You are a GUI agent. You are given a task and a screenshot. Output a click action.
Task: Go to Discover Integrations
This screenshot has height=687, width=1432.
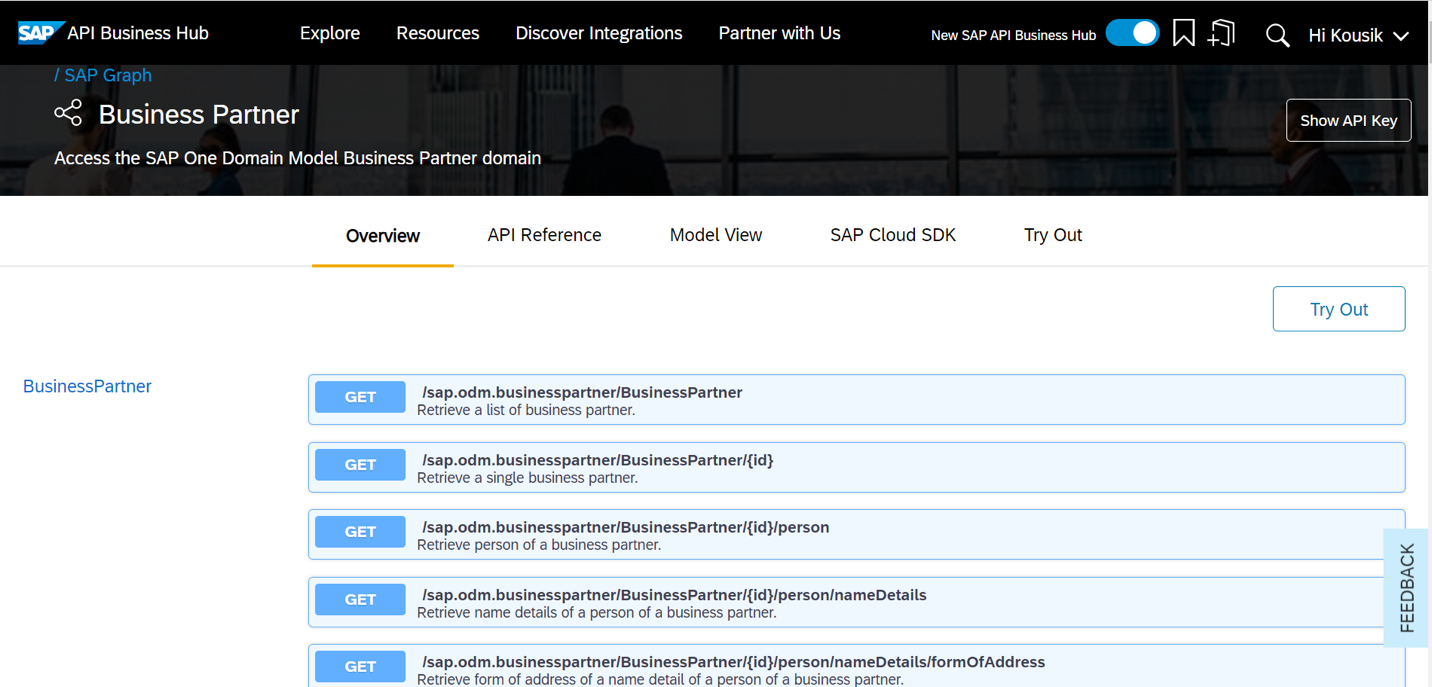tap(599, 33)
